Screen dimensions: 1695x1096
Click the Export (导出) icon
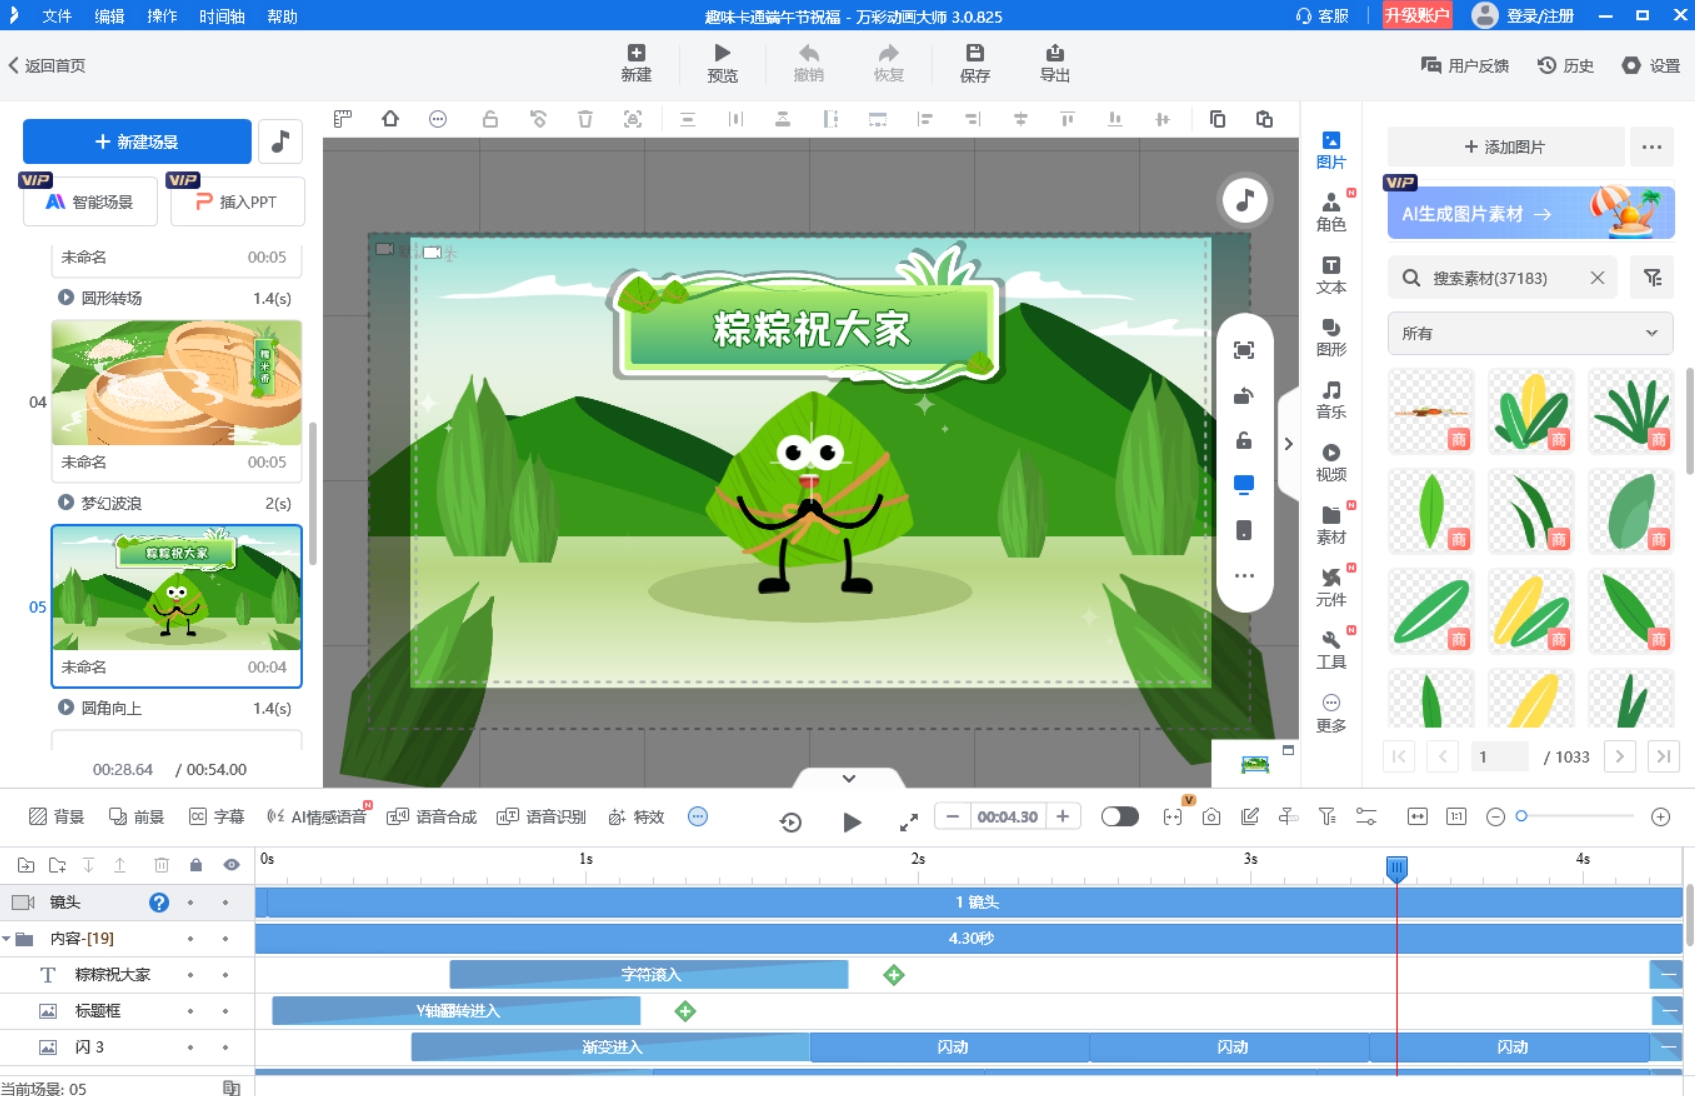1054,63
